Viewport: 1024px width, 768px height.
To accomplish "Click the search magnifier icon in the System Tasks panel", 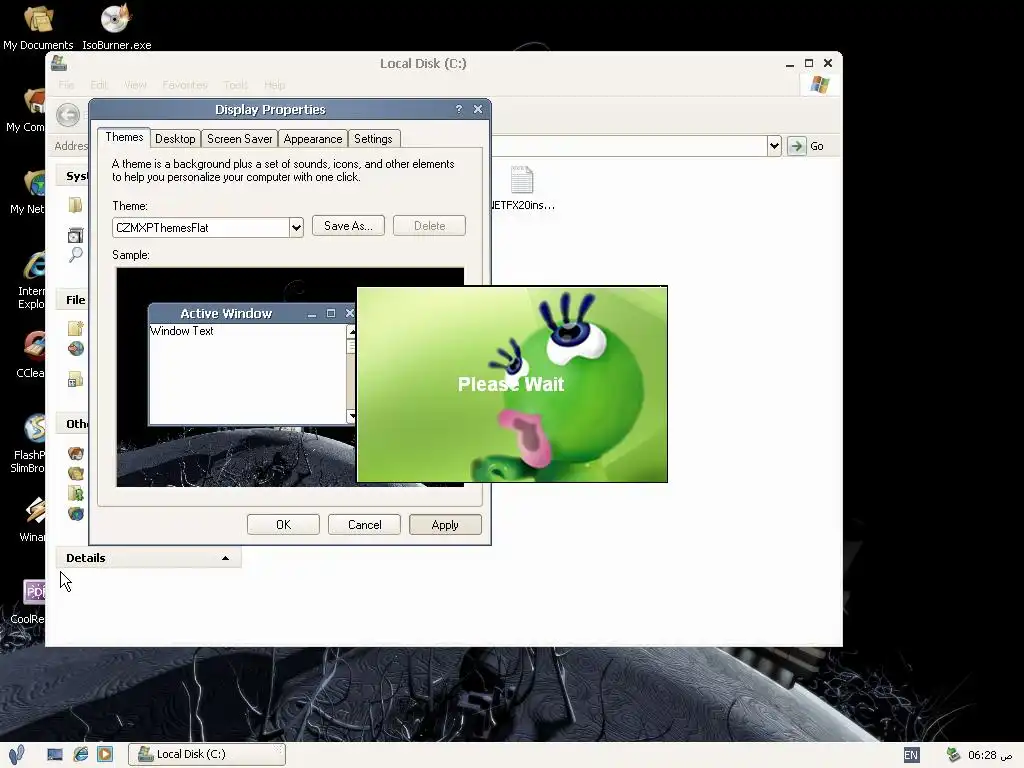I will pos(76,255).
